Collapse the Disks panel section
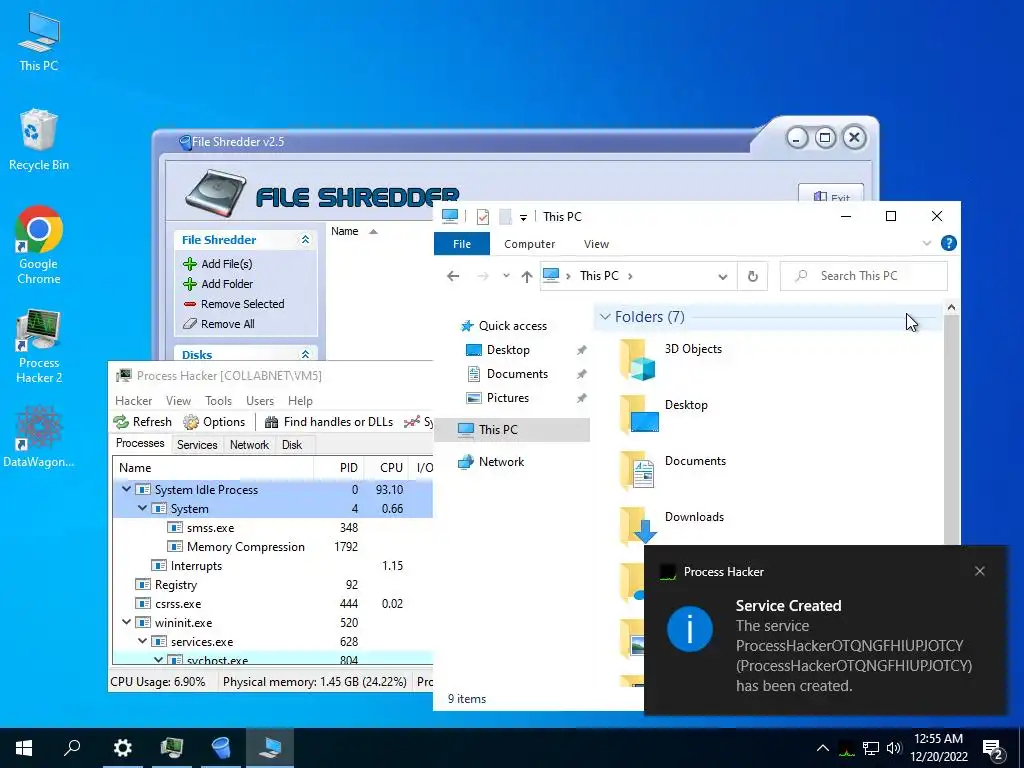Viewport: 1024px width, 768px height. coord(305,355)
